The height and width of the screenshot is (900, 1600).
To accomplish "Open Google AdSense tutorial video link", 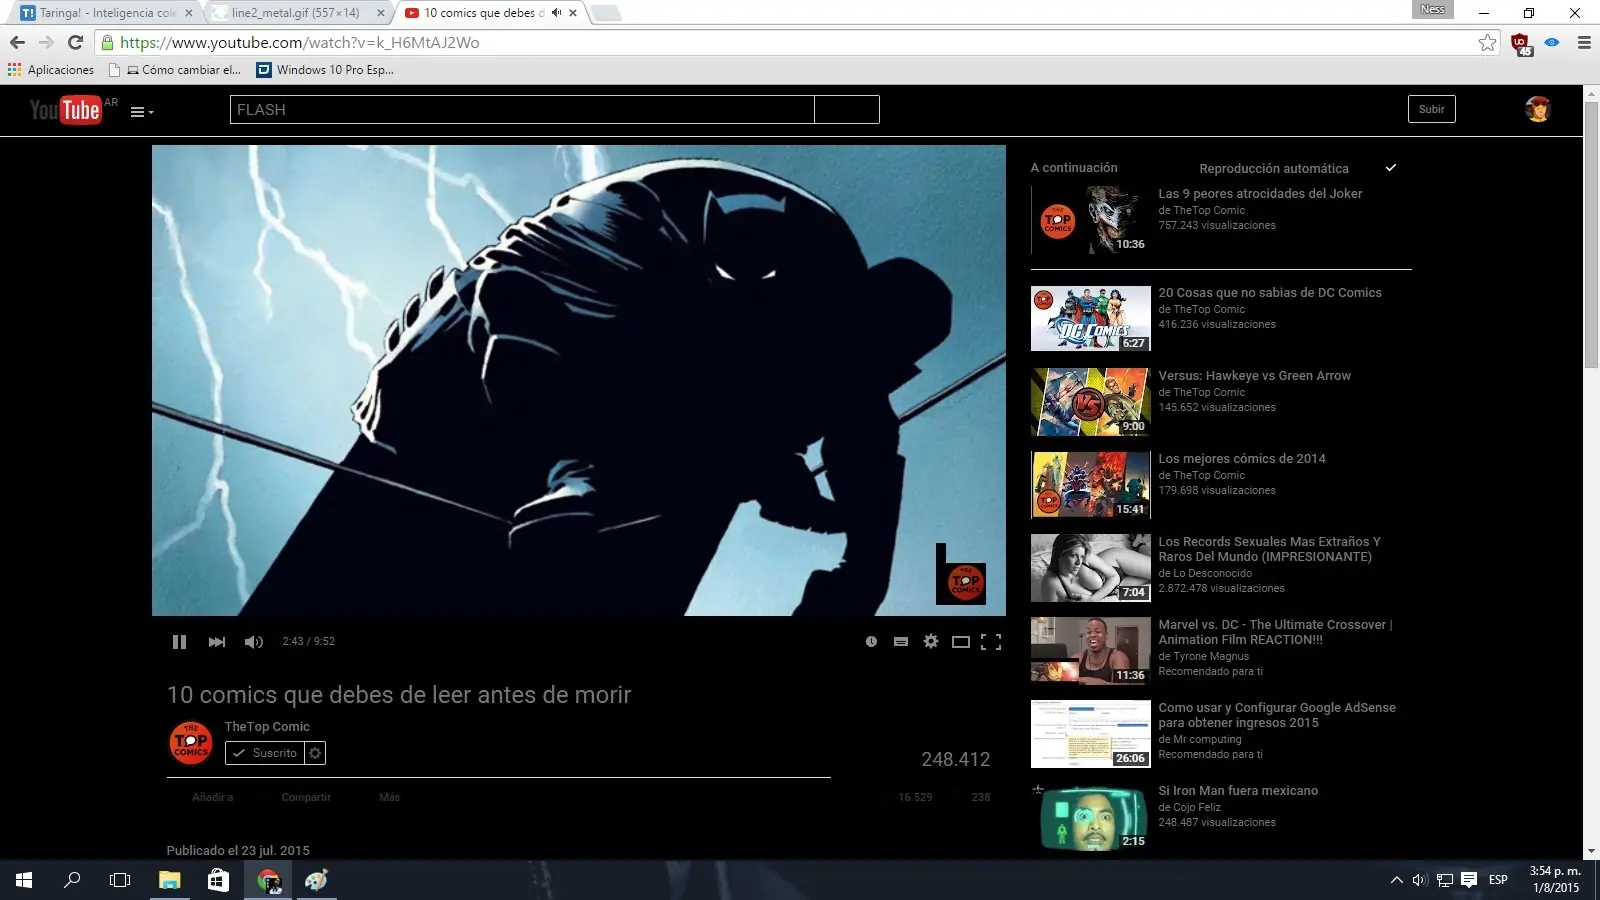I will point(1277,715).
